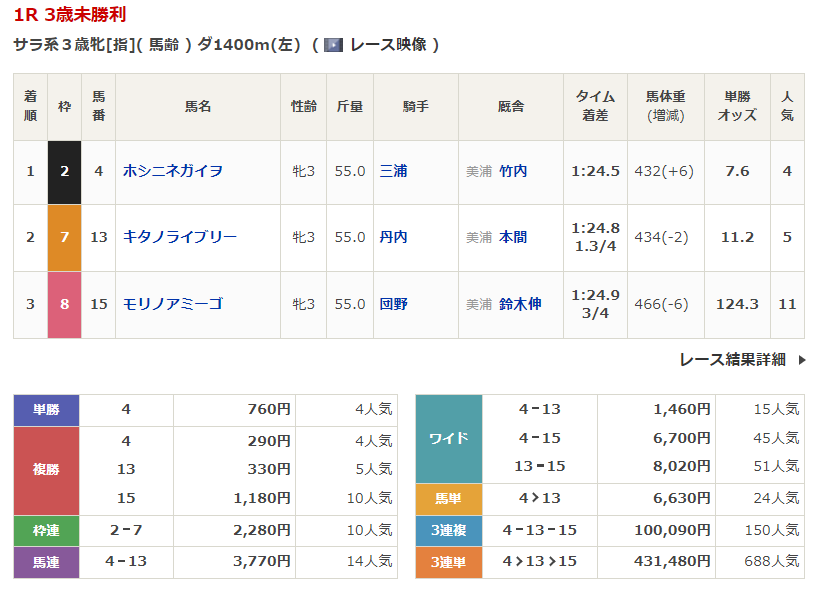Select the 3連単 payout label
The height and width of the screenshot is (589, 823).
(448, 562)
